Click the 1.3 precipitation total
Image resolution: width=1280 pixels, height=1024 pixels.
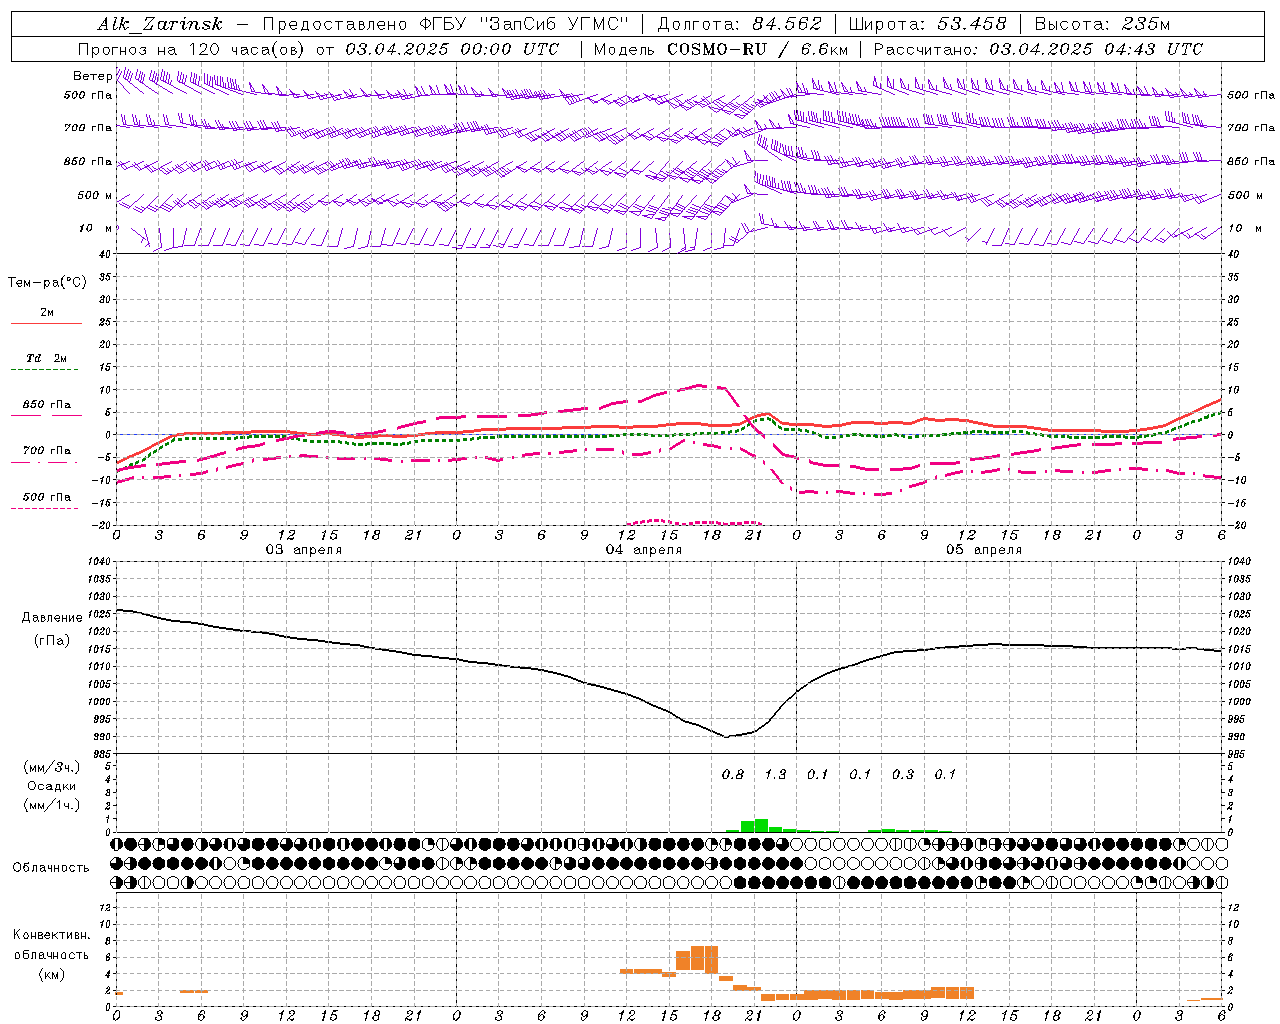tap(776, 774)
